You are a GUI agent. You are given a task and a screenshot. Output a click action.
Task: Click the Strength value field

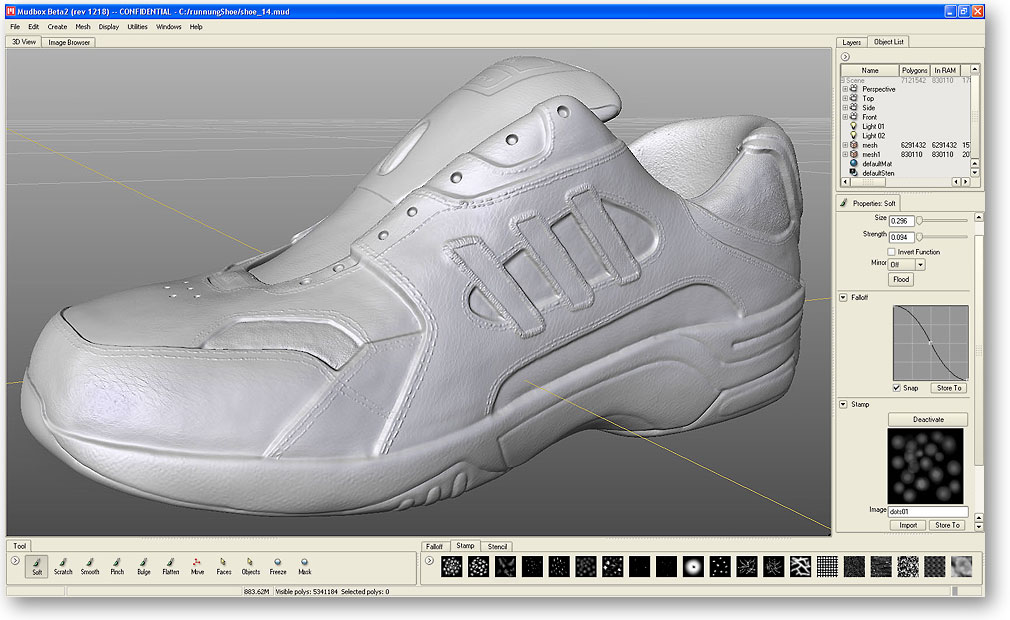[x=902, y=238]
